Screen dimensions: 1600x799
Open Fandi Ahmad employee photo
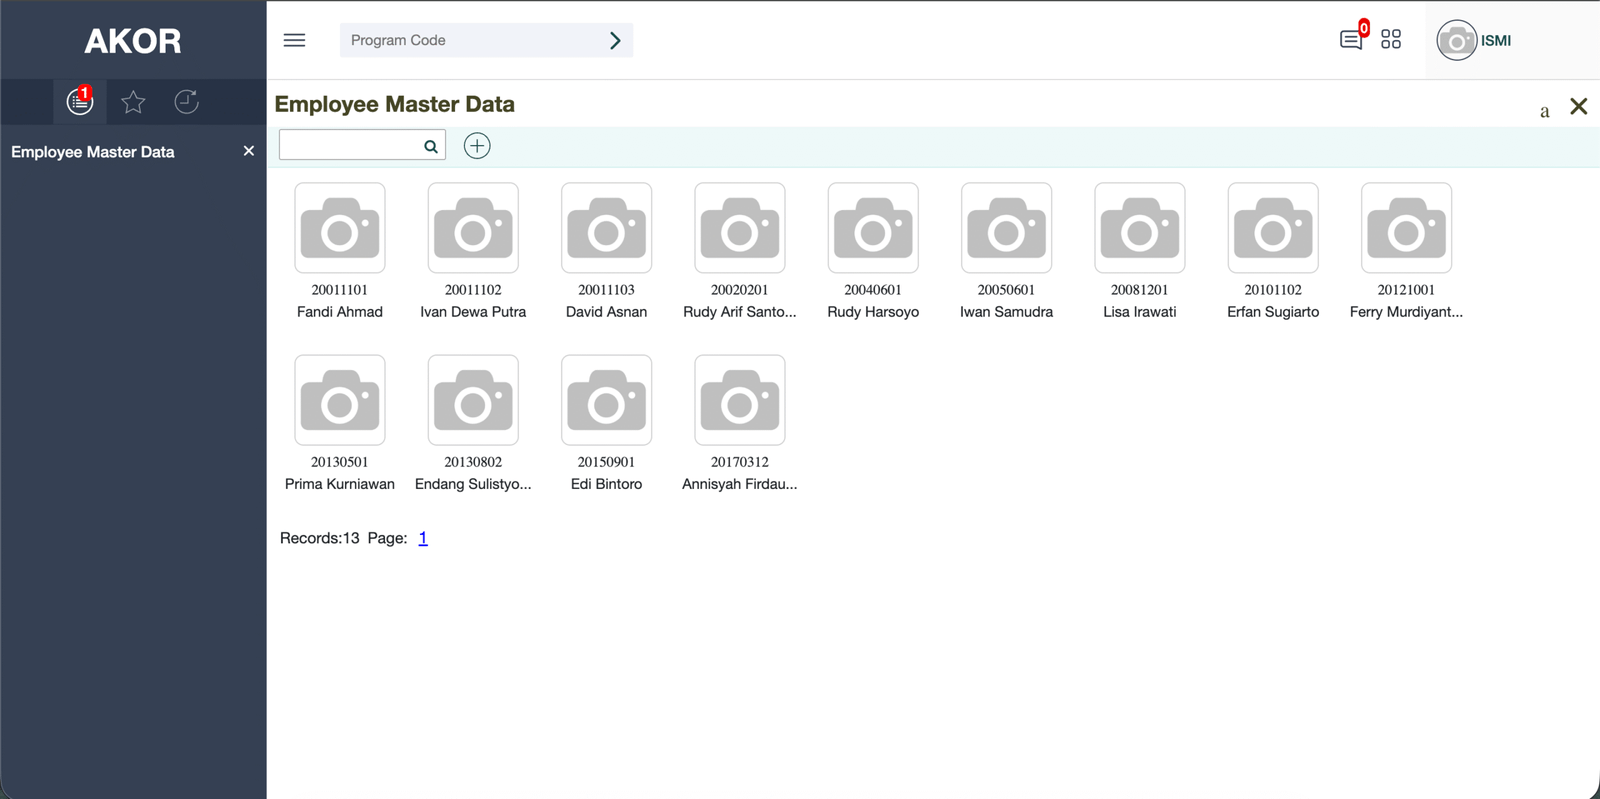pyautogui.click(x=340, y=228)
